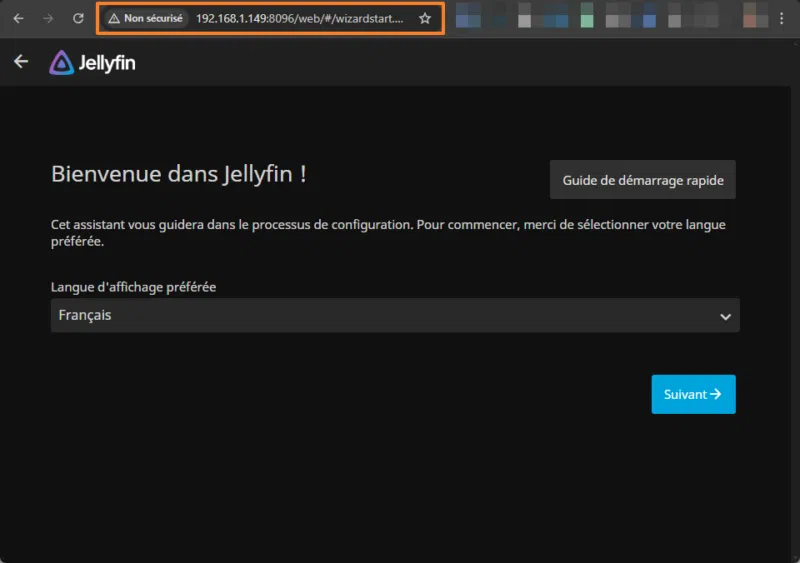Click the green blurred extension icon
This screenshot has height=563, width=800.
586,18
